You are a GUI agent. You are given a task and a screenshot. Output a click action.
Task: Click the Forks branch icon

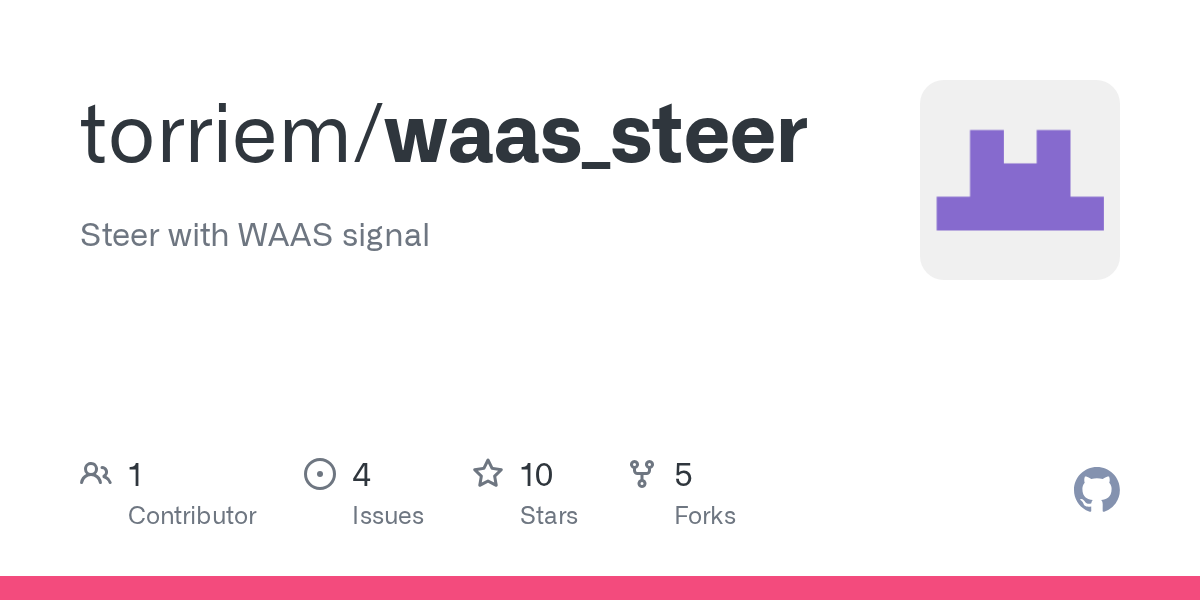[642, 474]
